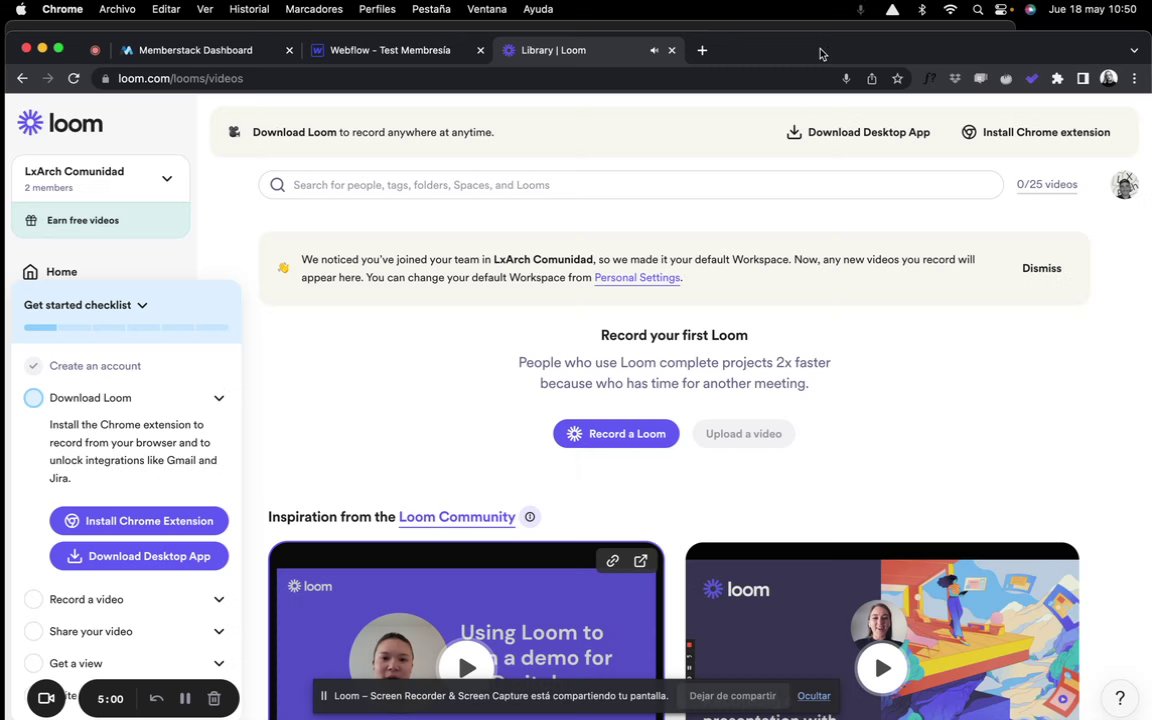Toggle Download Loom checklist circle

click(33, 397)
